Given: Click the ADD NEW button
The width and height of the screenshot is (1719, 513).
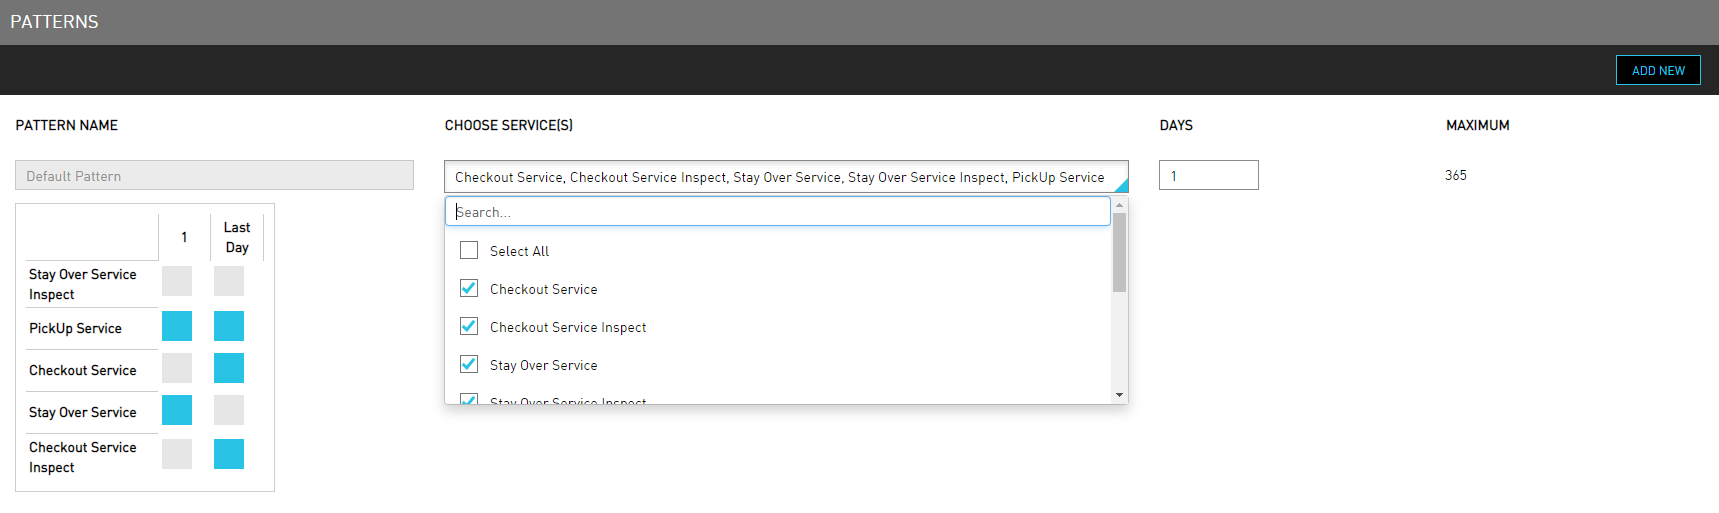Looking at the screenshot, I should pyautogui.click(x=1657, y=70).
